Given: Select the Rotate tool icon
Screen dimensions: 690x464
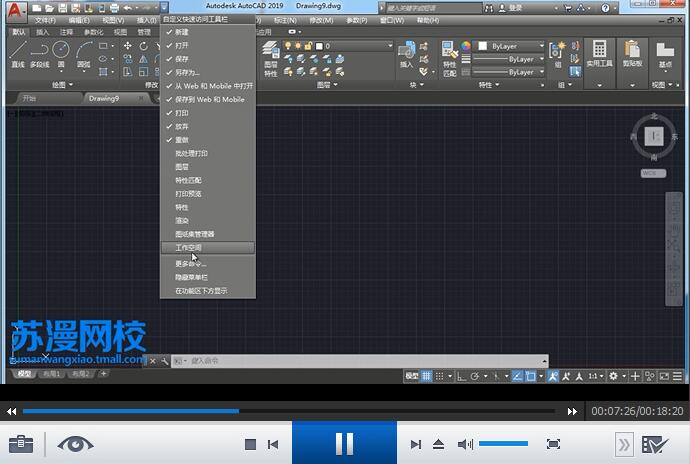Looking at the screenshot, I should click(x=143, y=46).
